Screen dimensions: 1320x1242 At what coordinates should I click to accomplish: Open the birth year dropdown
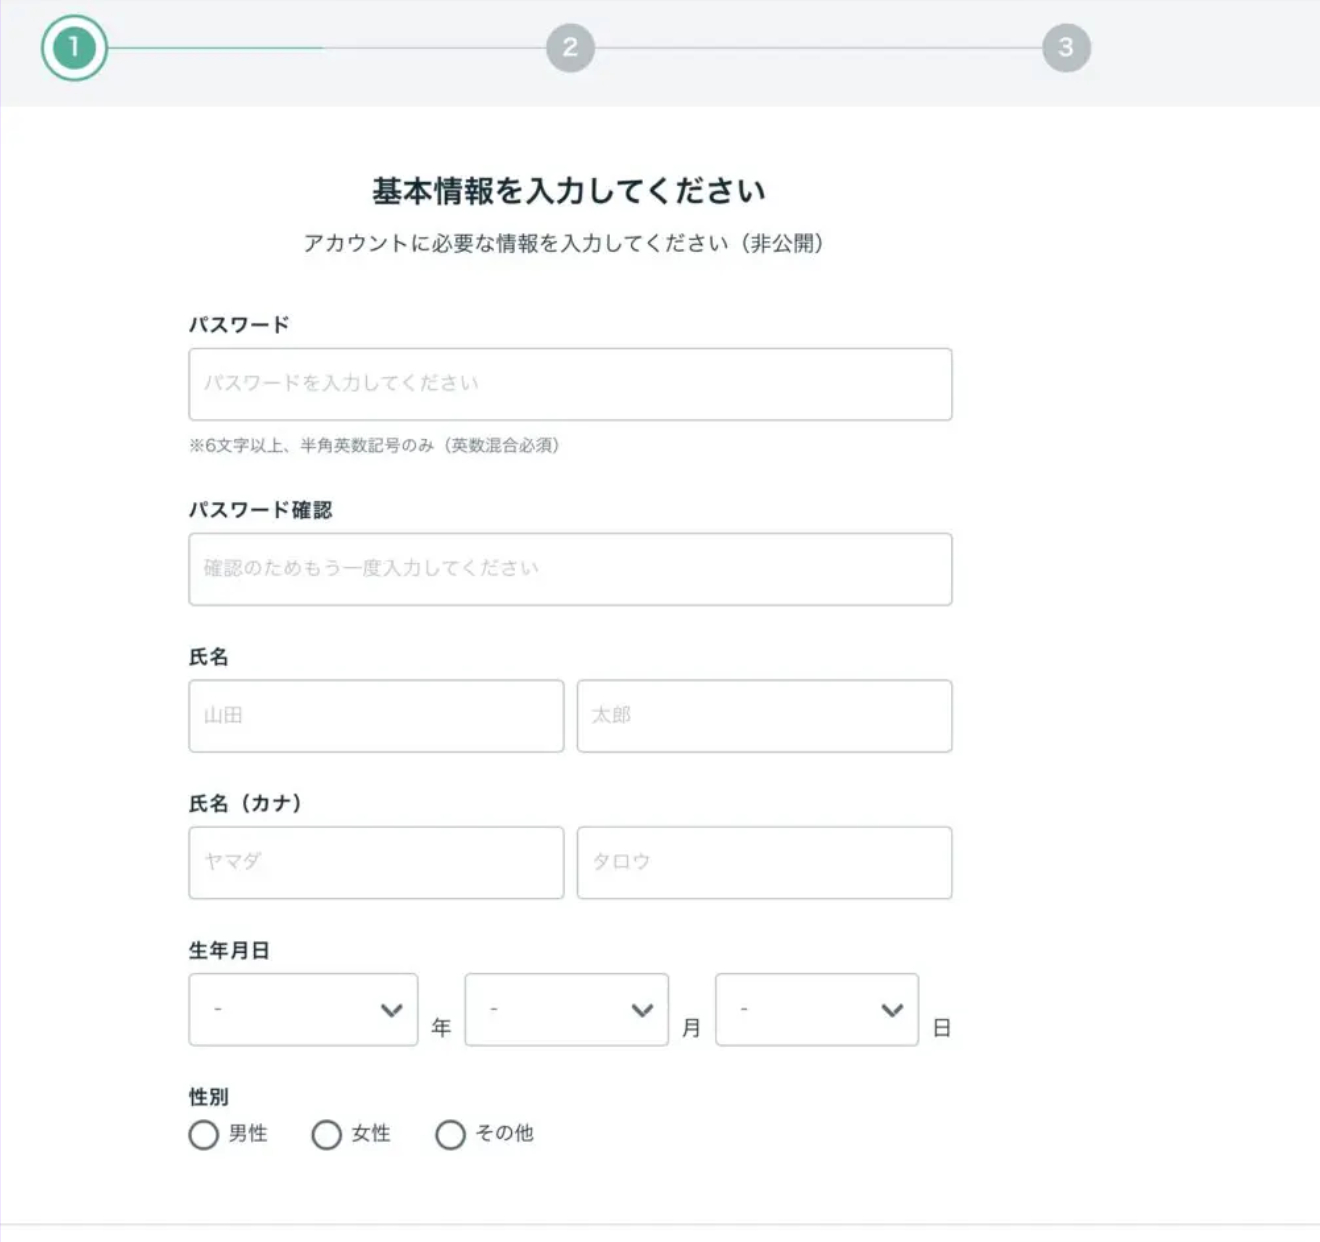[x=303, y=1010]
